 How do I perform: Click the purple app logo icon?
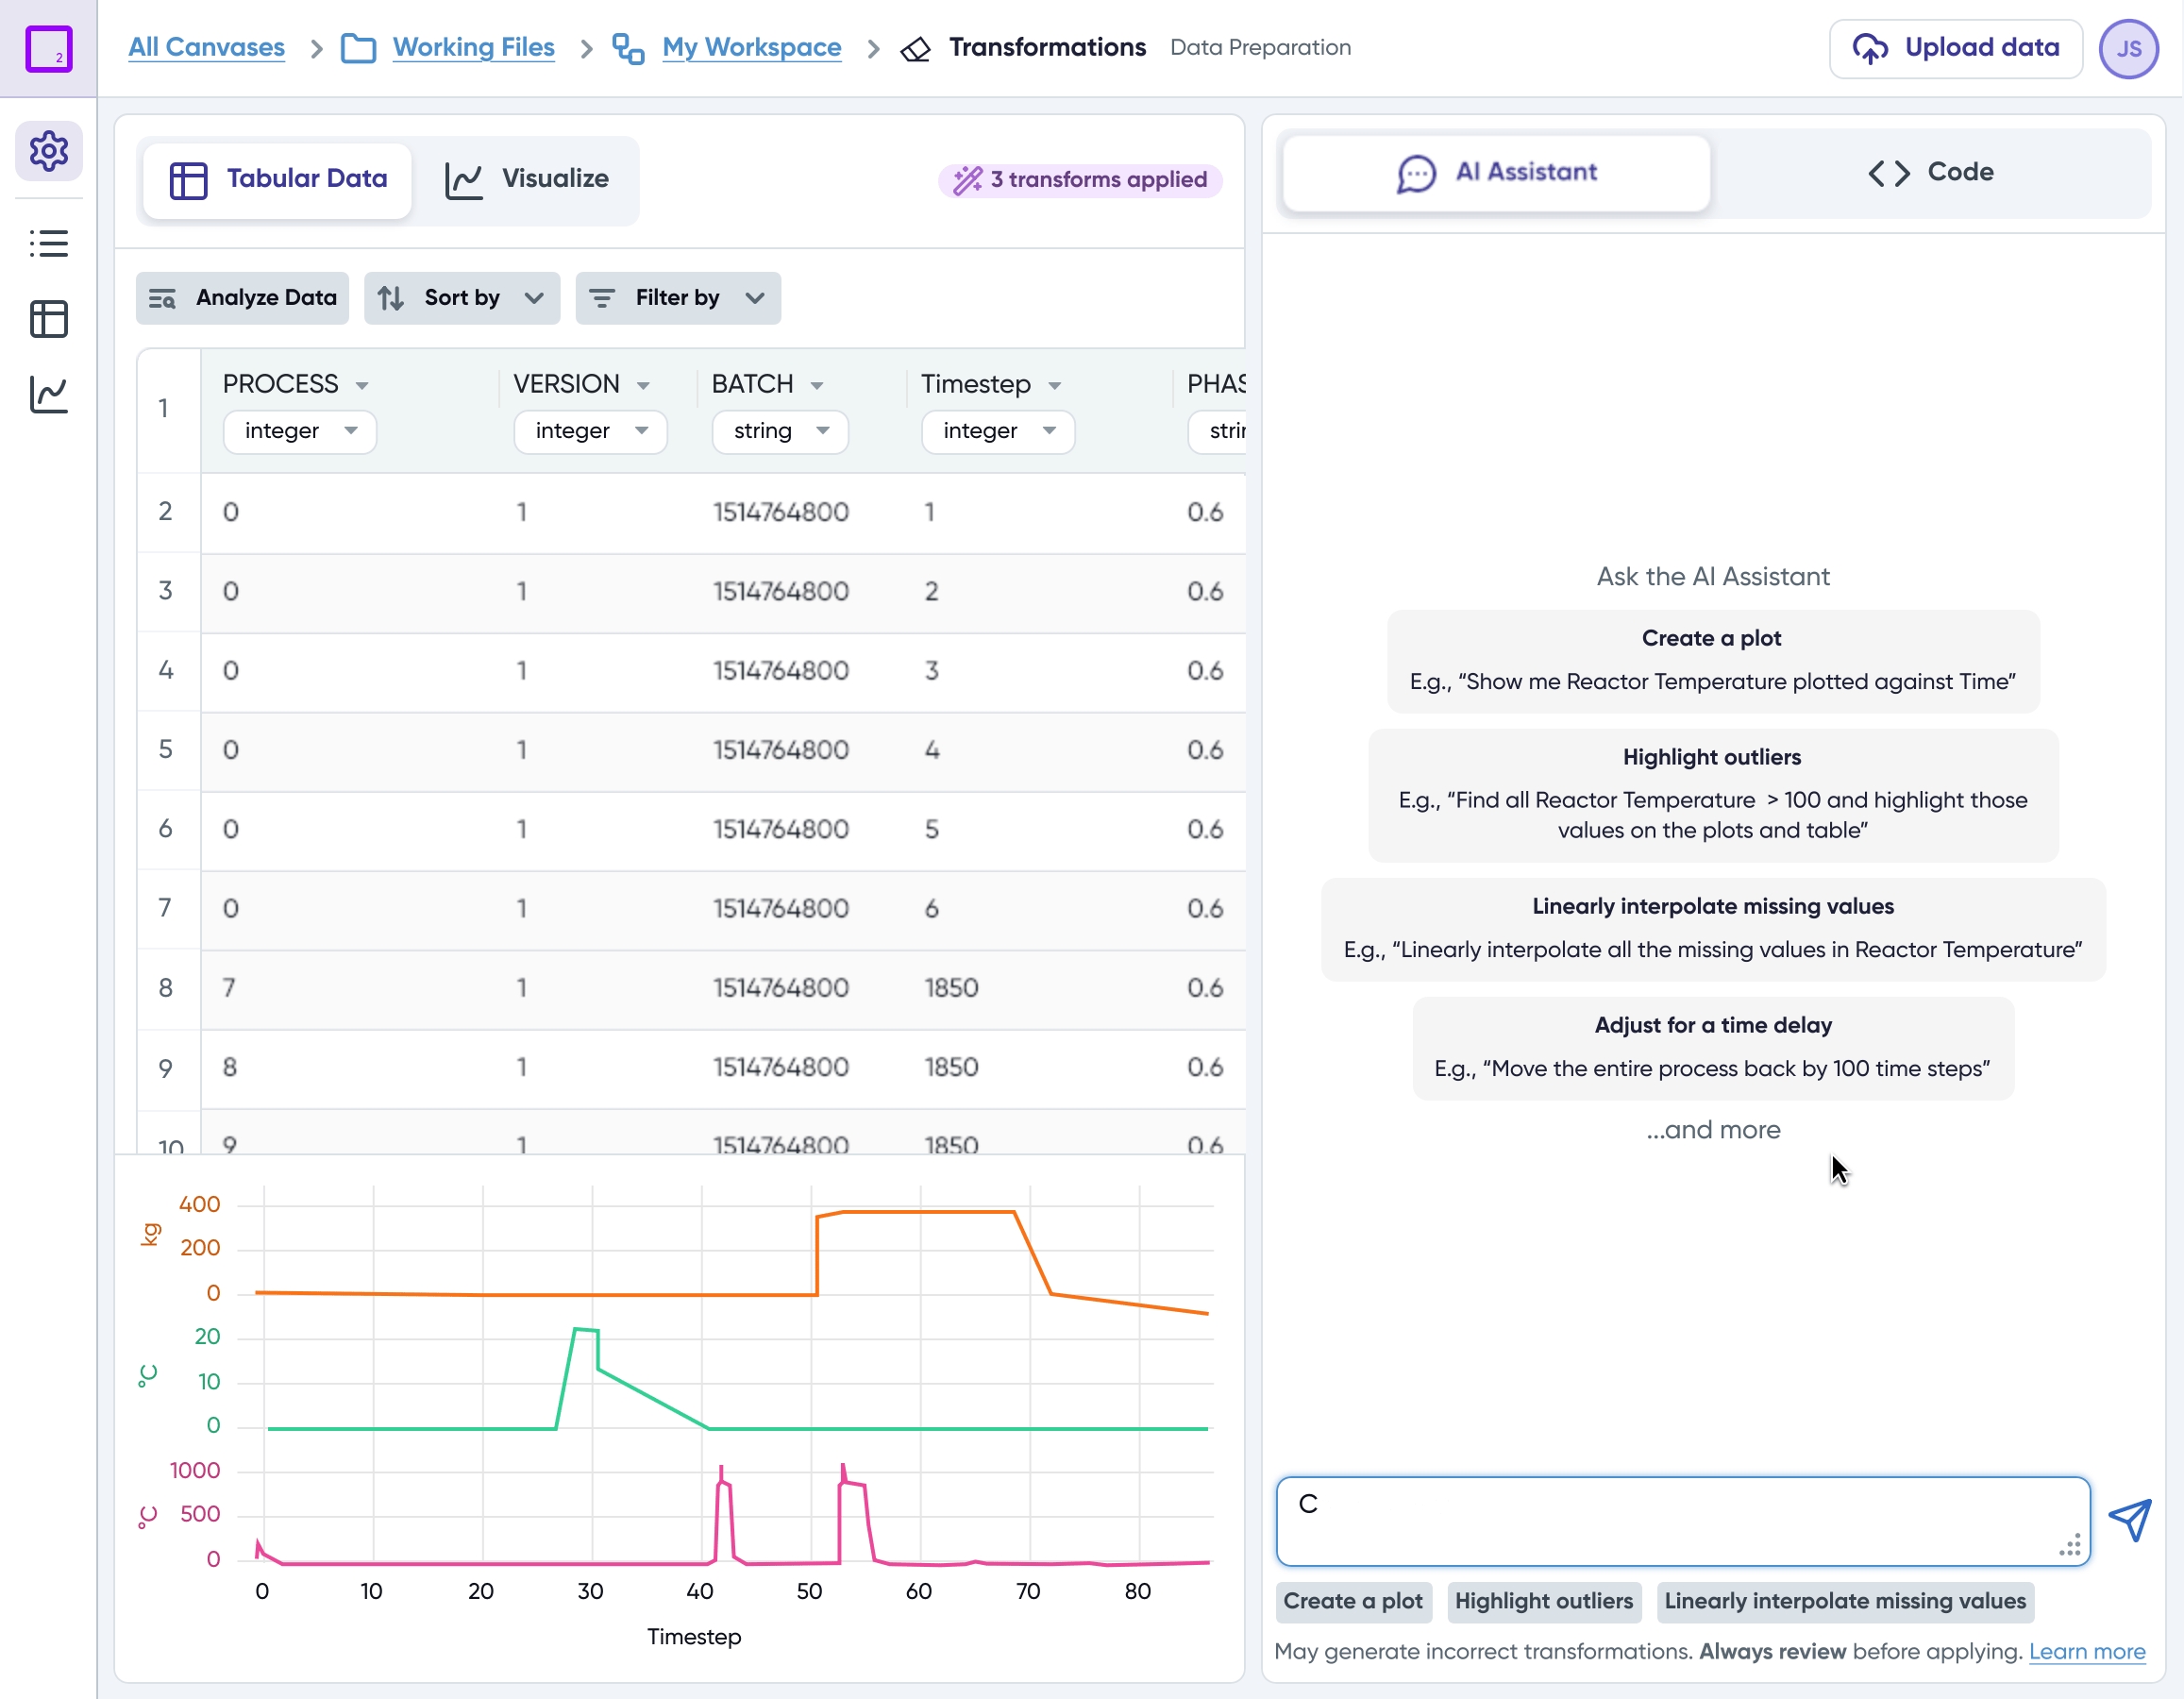(x=48, y=48)
